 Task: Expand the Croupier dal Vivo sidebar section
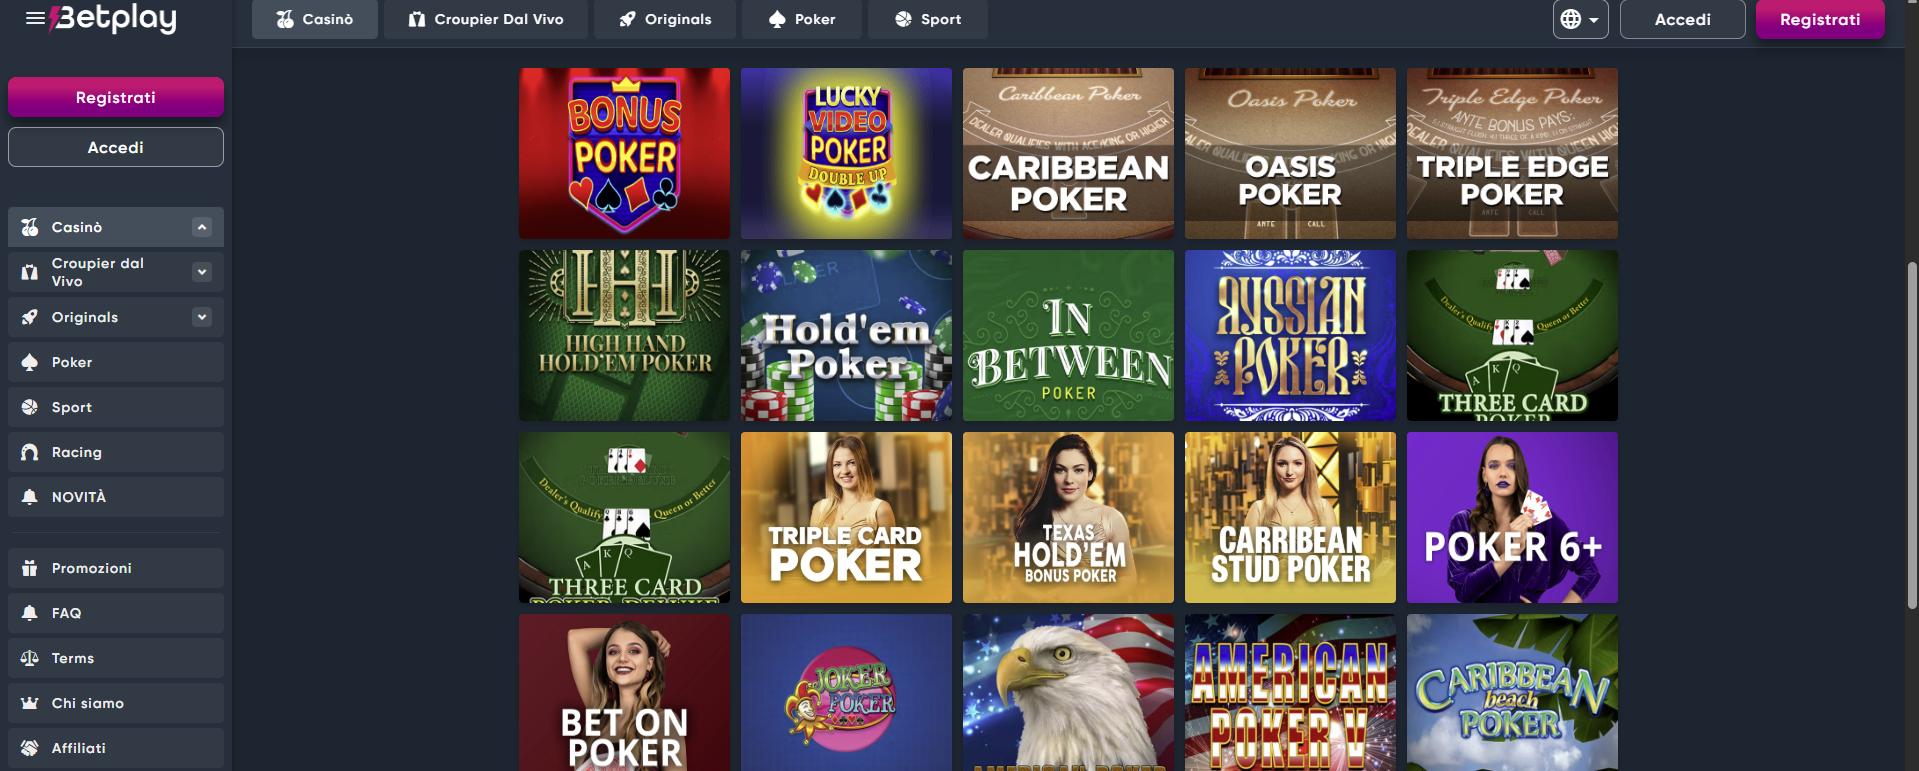202,272
